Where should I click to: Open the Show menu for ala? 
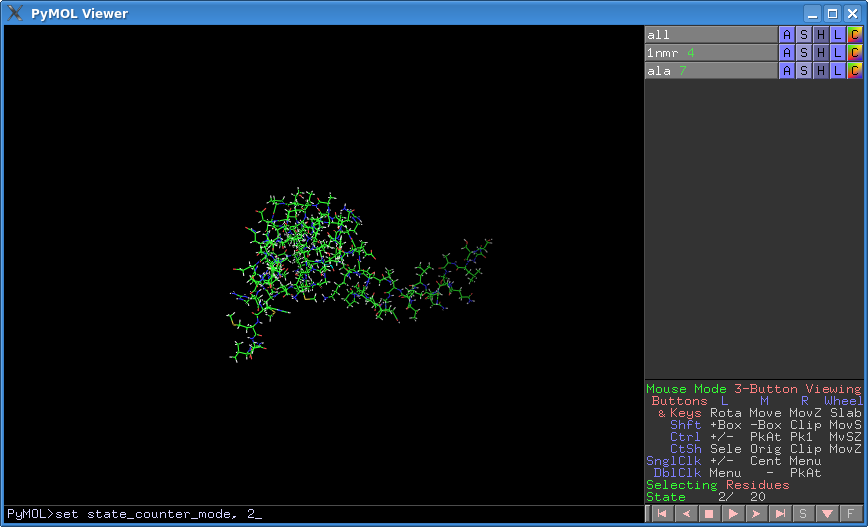(803, 71)
